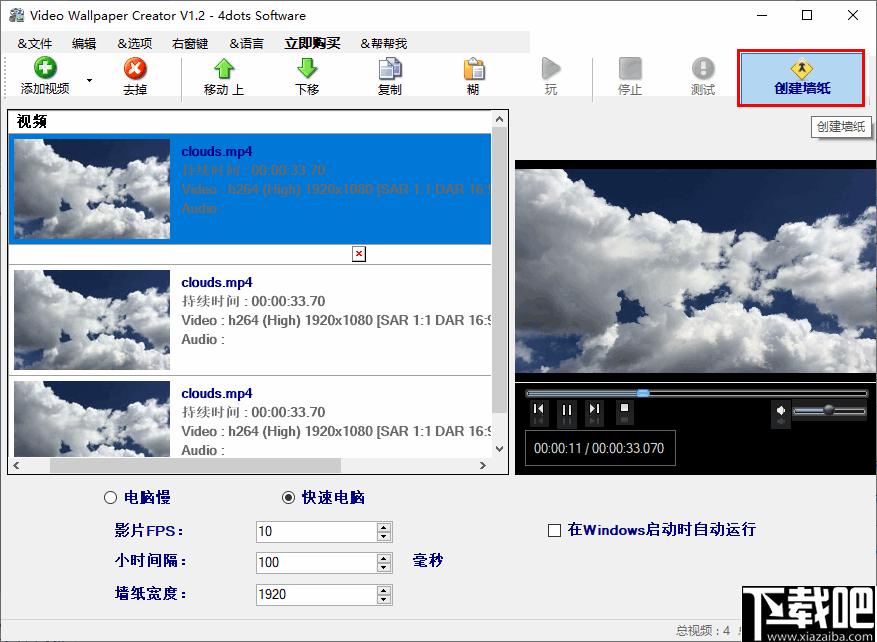Select the 快速电脑 radio button
Image resolution: width=877 pixels, height=642 pixels.
click(288, 498)
